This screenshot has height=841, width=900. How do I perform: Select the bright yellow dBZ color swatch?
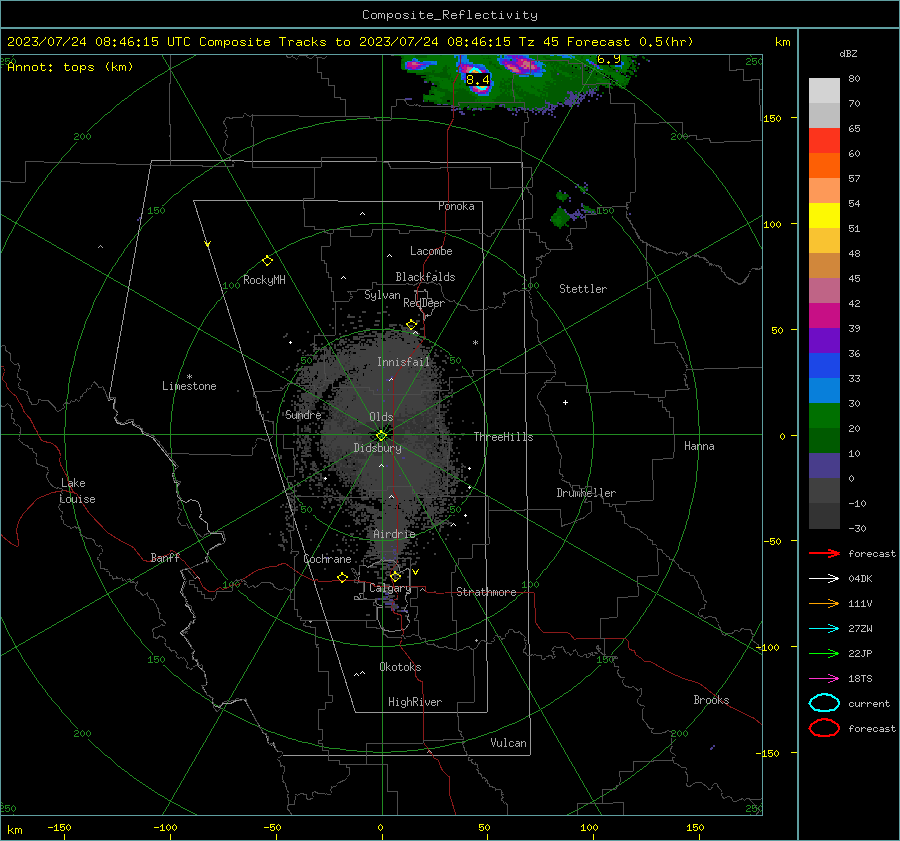pyautogui.click(x=824, y=215)
